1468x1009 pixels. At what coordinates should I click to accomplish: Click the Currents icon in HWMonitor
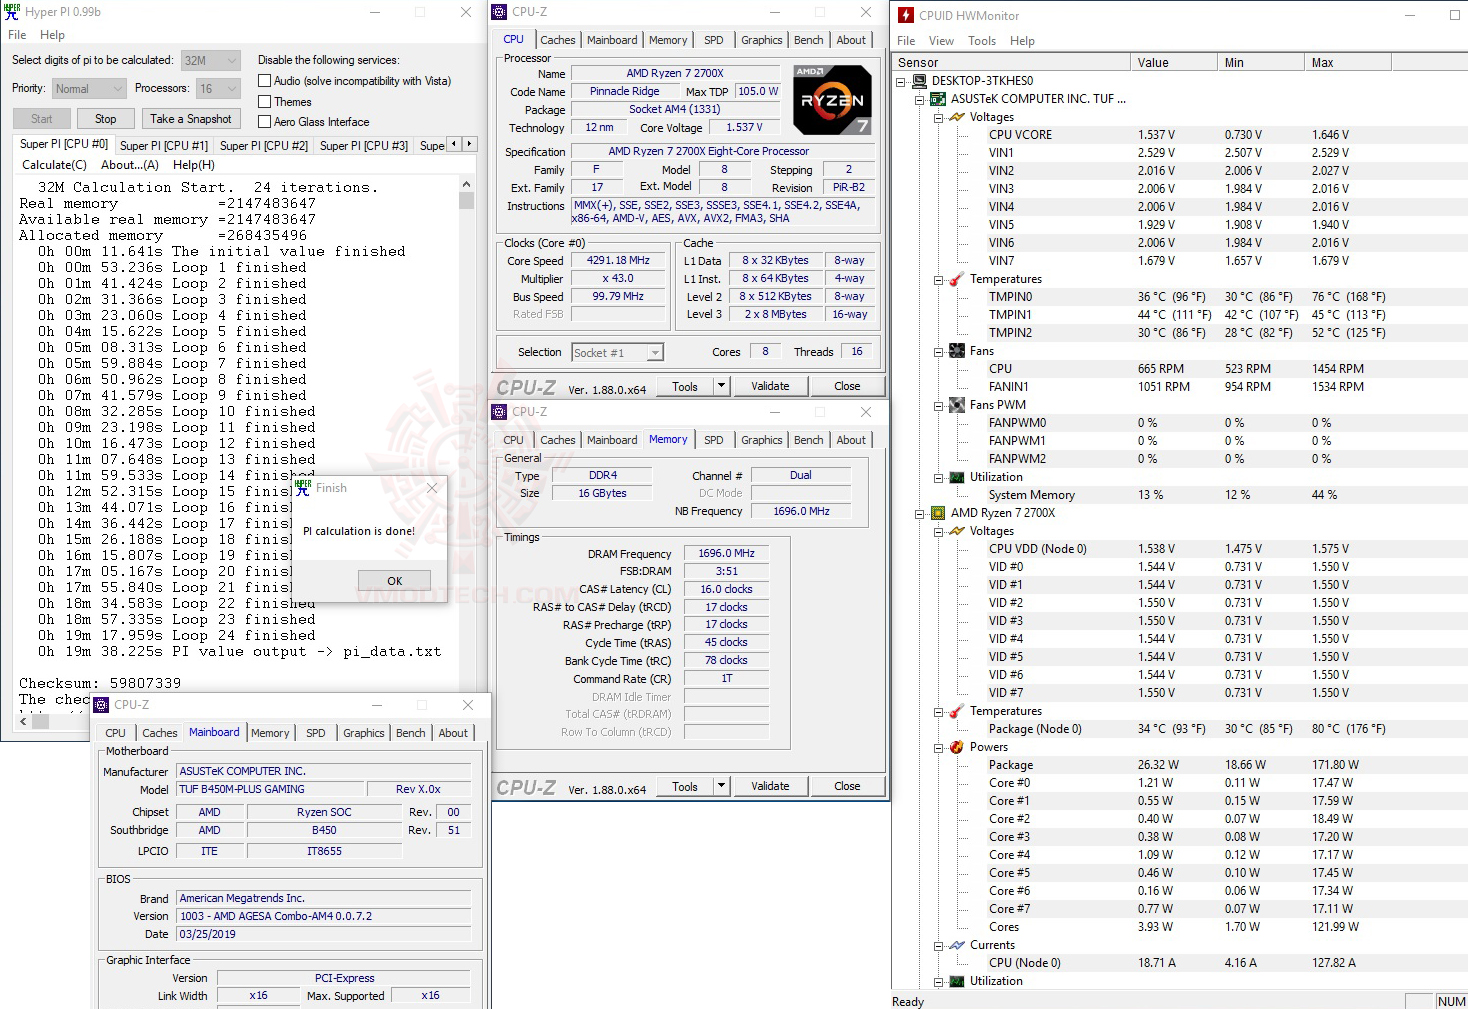[x=957, y=945]
